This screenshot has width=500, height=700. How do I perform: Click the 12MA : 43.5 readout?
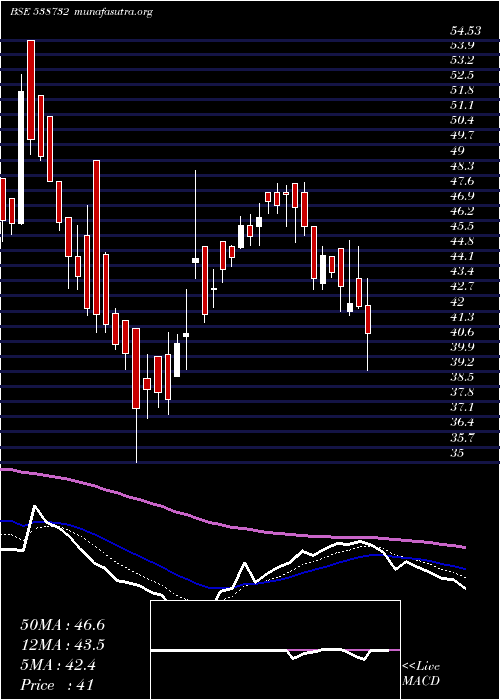tap(63, 646)
